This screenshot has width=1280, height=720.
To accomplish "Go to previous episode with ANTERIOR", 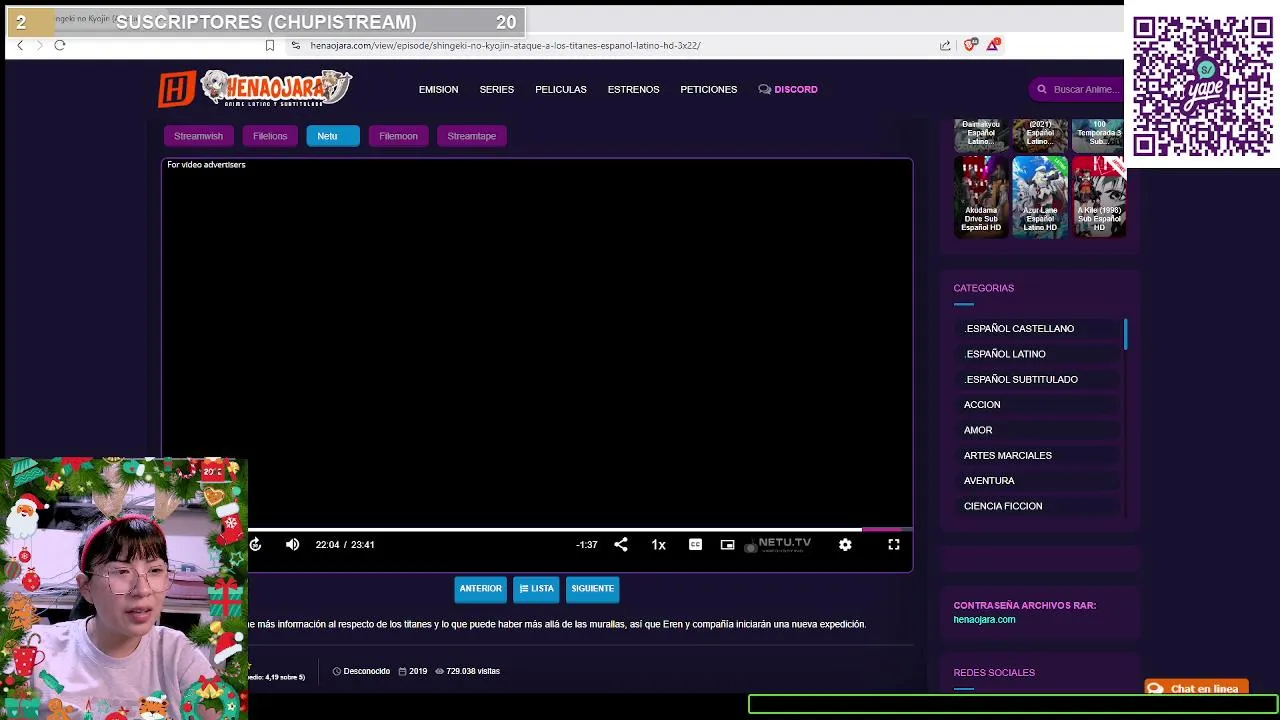I will click(x=480, y=589).
